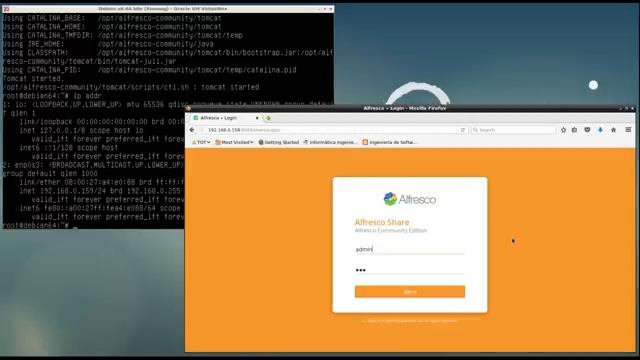Viewport: 640px width, 360px height.
Task: Open the bookmarks library clipboard icon
Action: [x=574, y=130]
